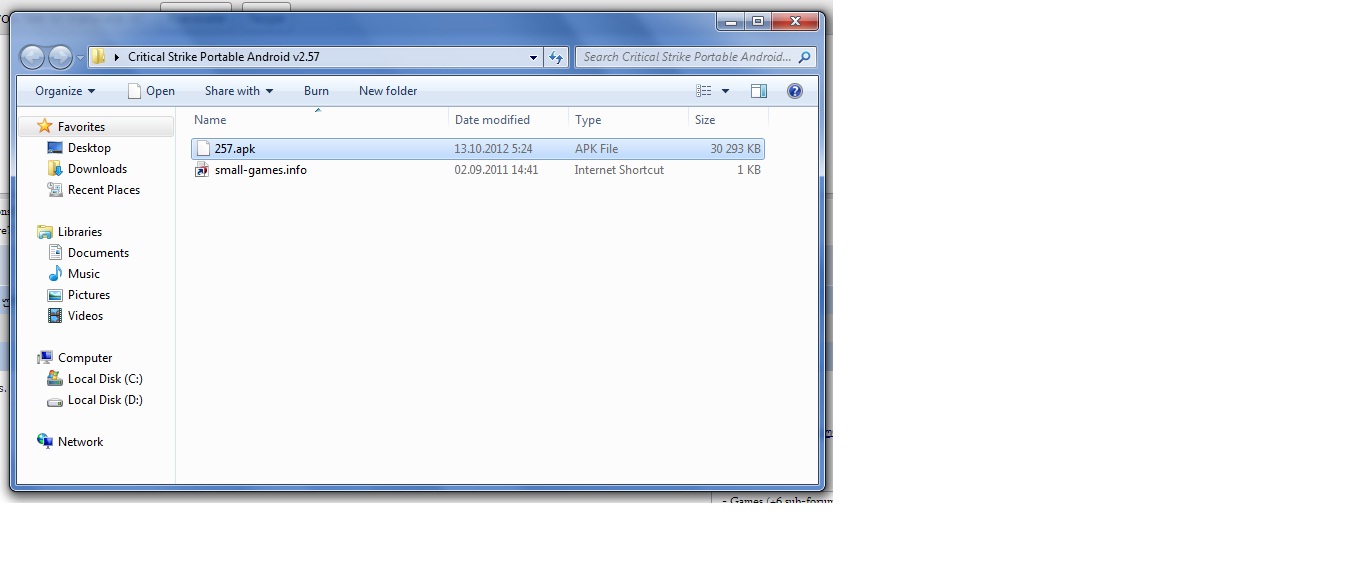Toggle the preview pane
The height and width of the screenshot is (564, 1354).
coord(759,91)
